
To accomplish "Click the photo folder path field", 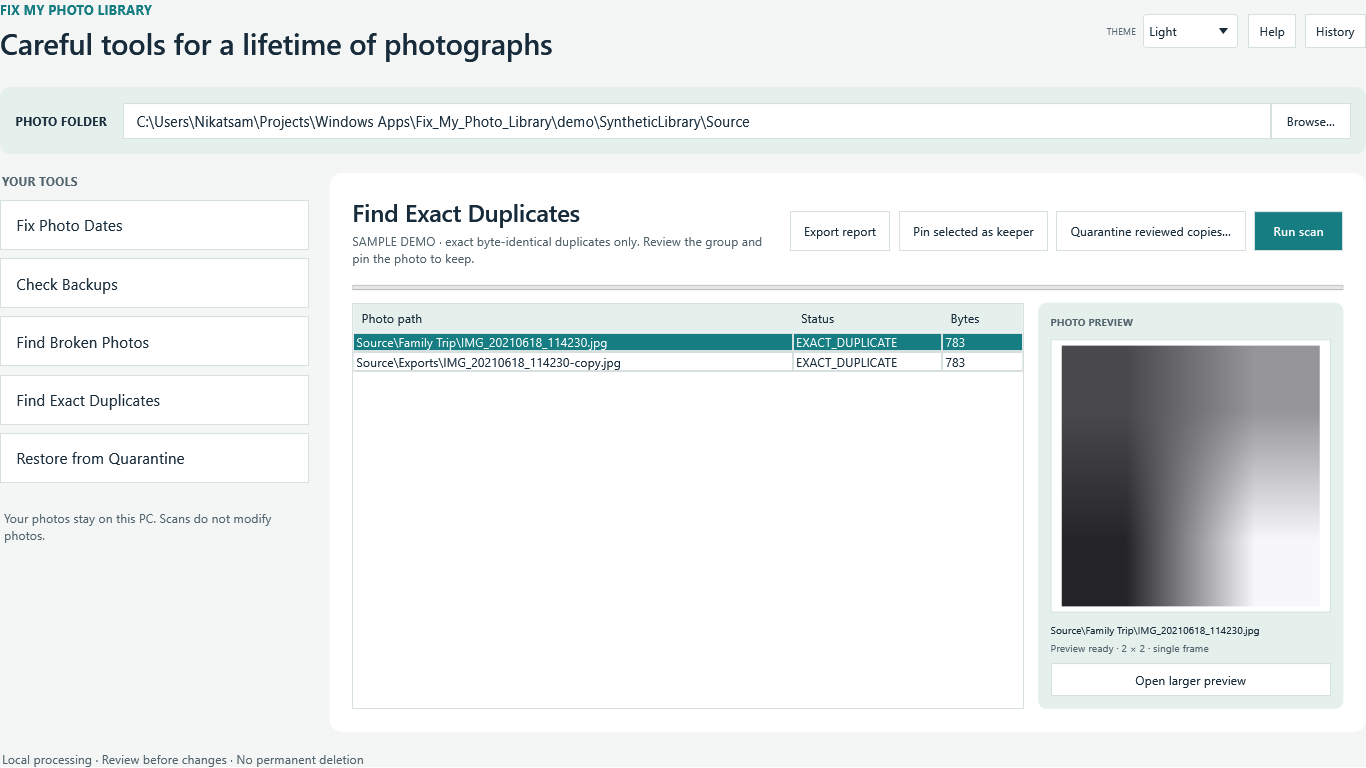I will 697,122.
